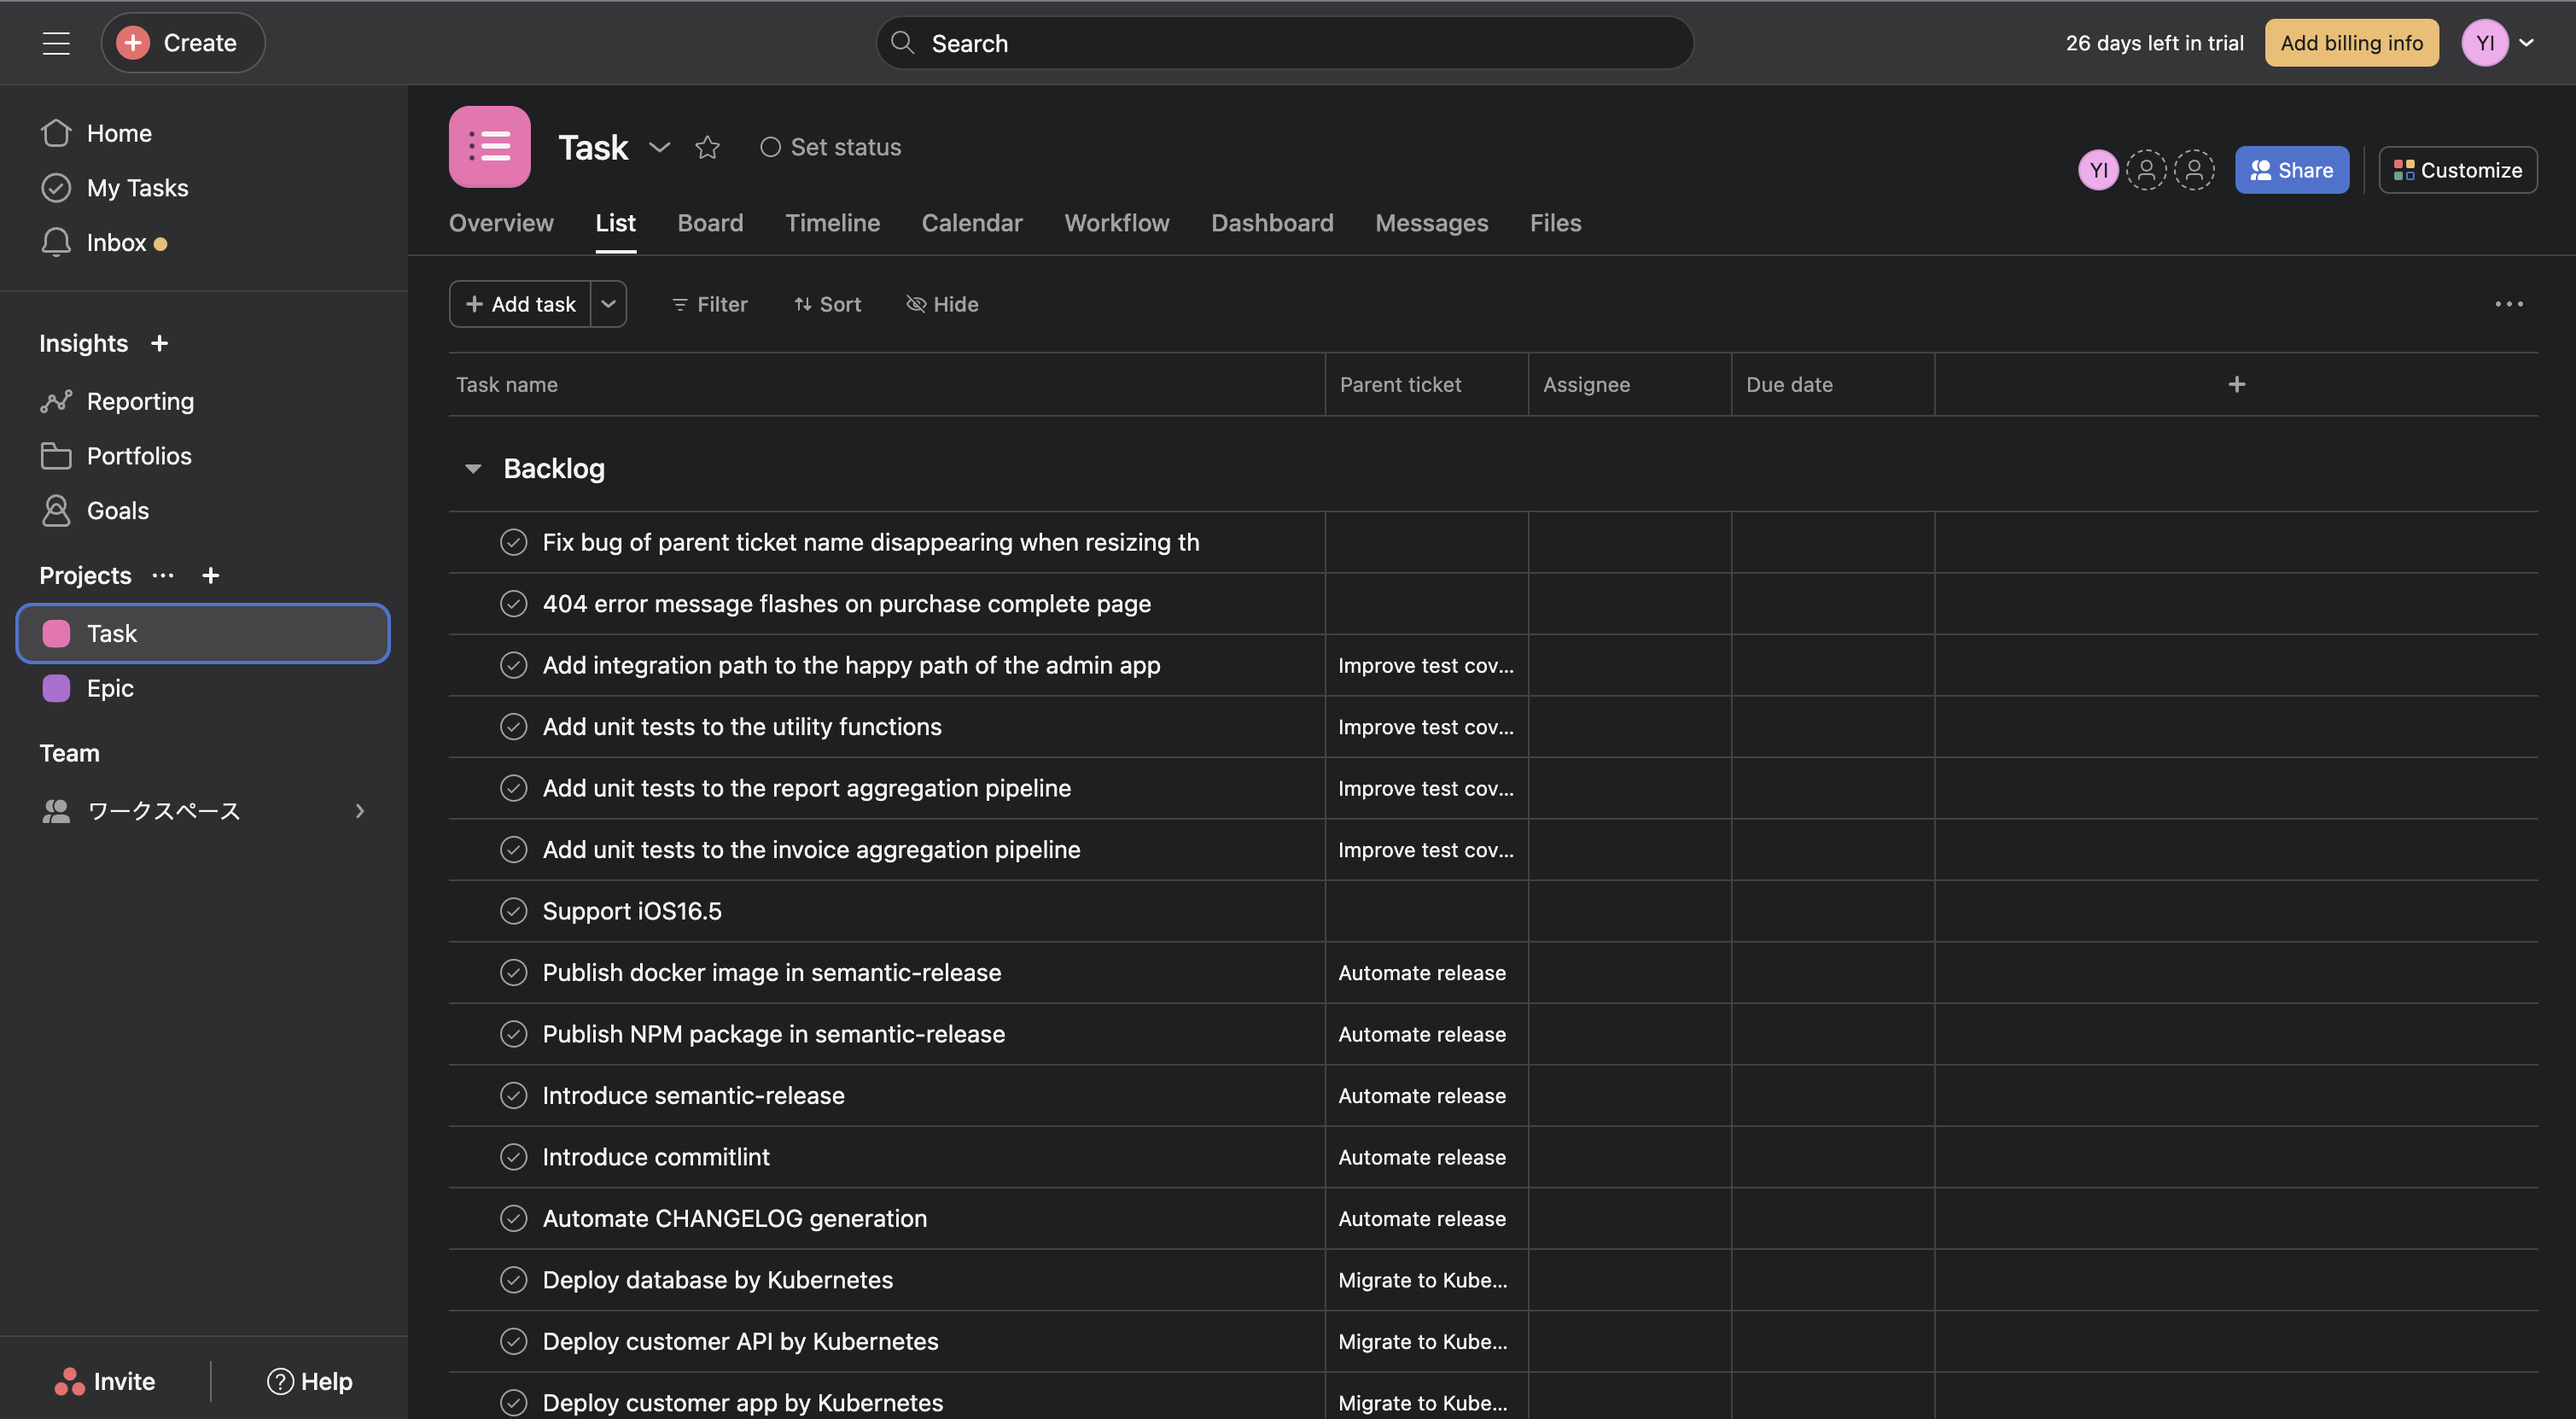Switch to the Board tab
Screen dimensions: 2576x1419
710,223
